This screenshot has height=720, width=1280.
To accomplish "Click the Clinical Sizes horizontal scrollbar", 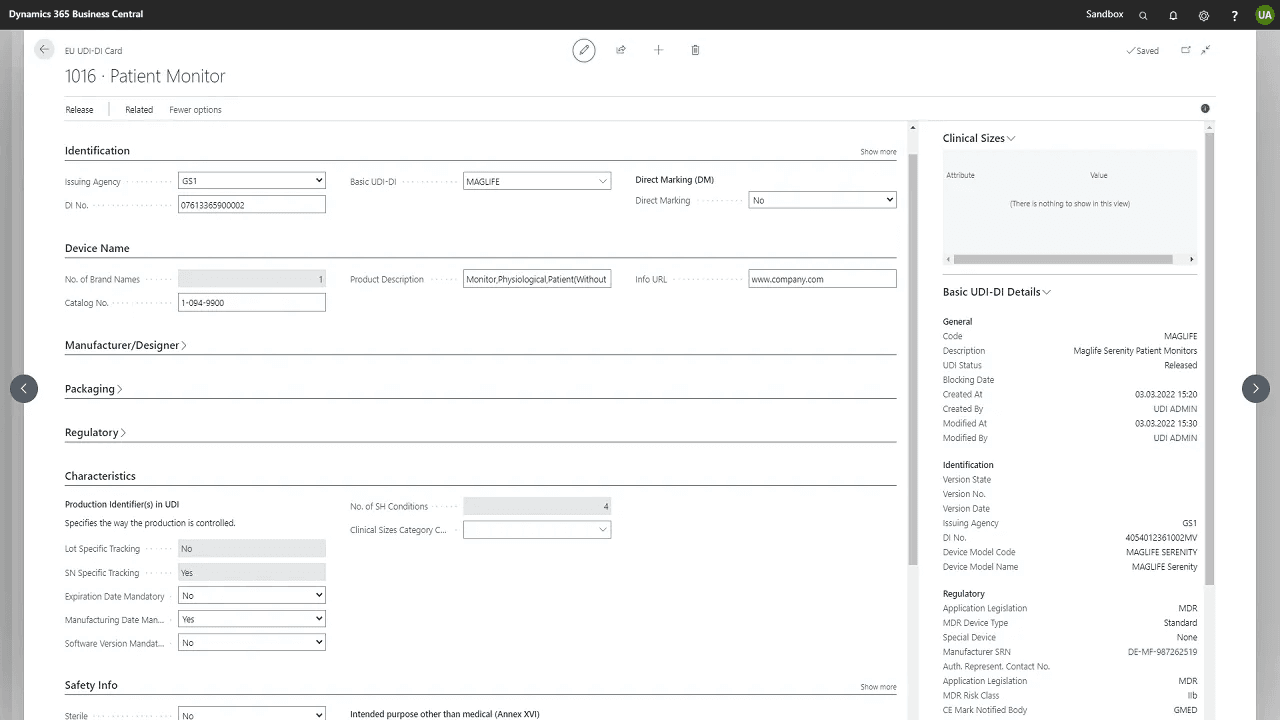I will coord(1063,259).
